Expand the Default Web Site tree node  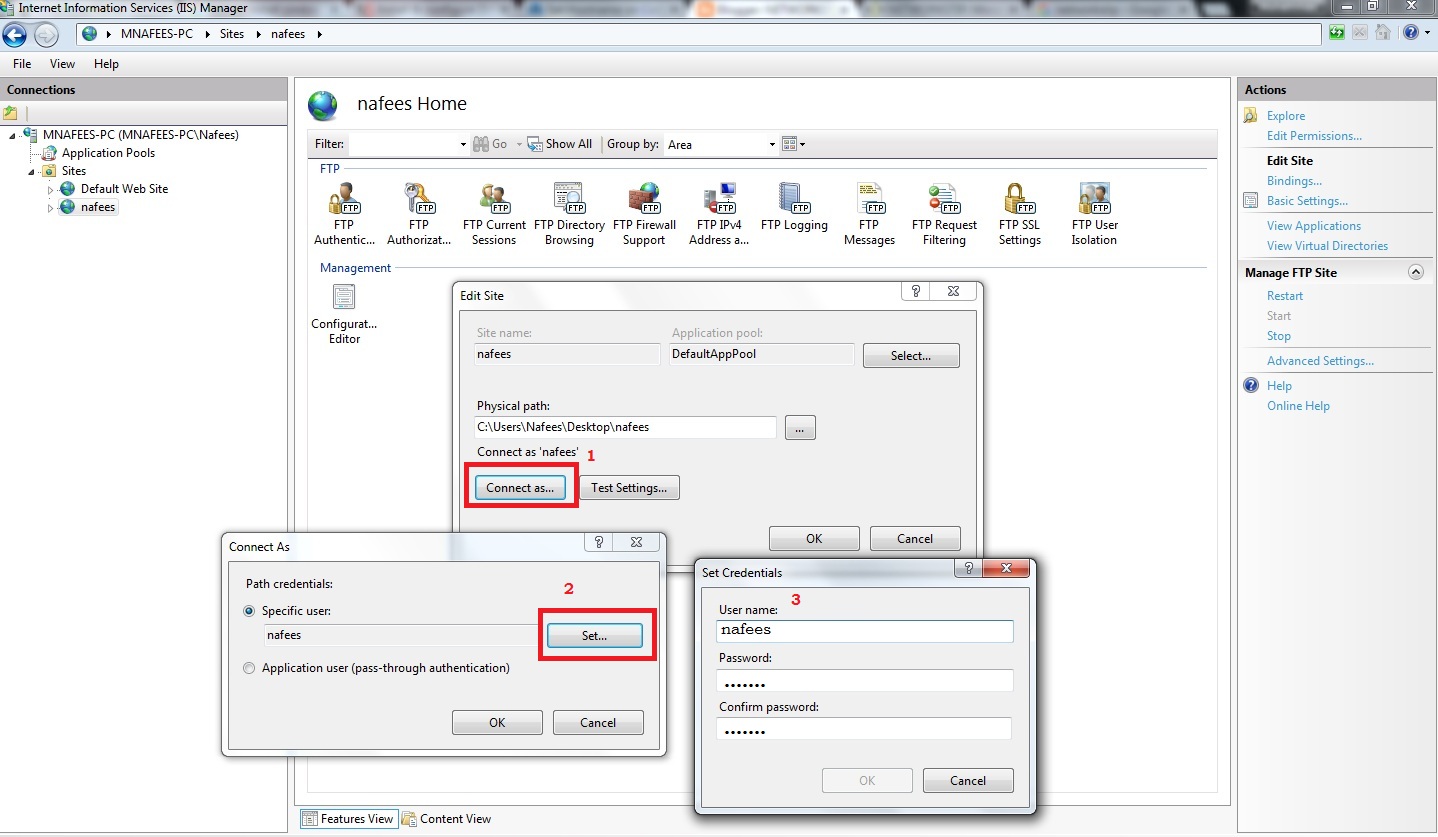[51, 189]
